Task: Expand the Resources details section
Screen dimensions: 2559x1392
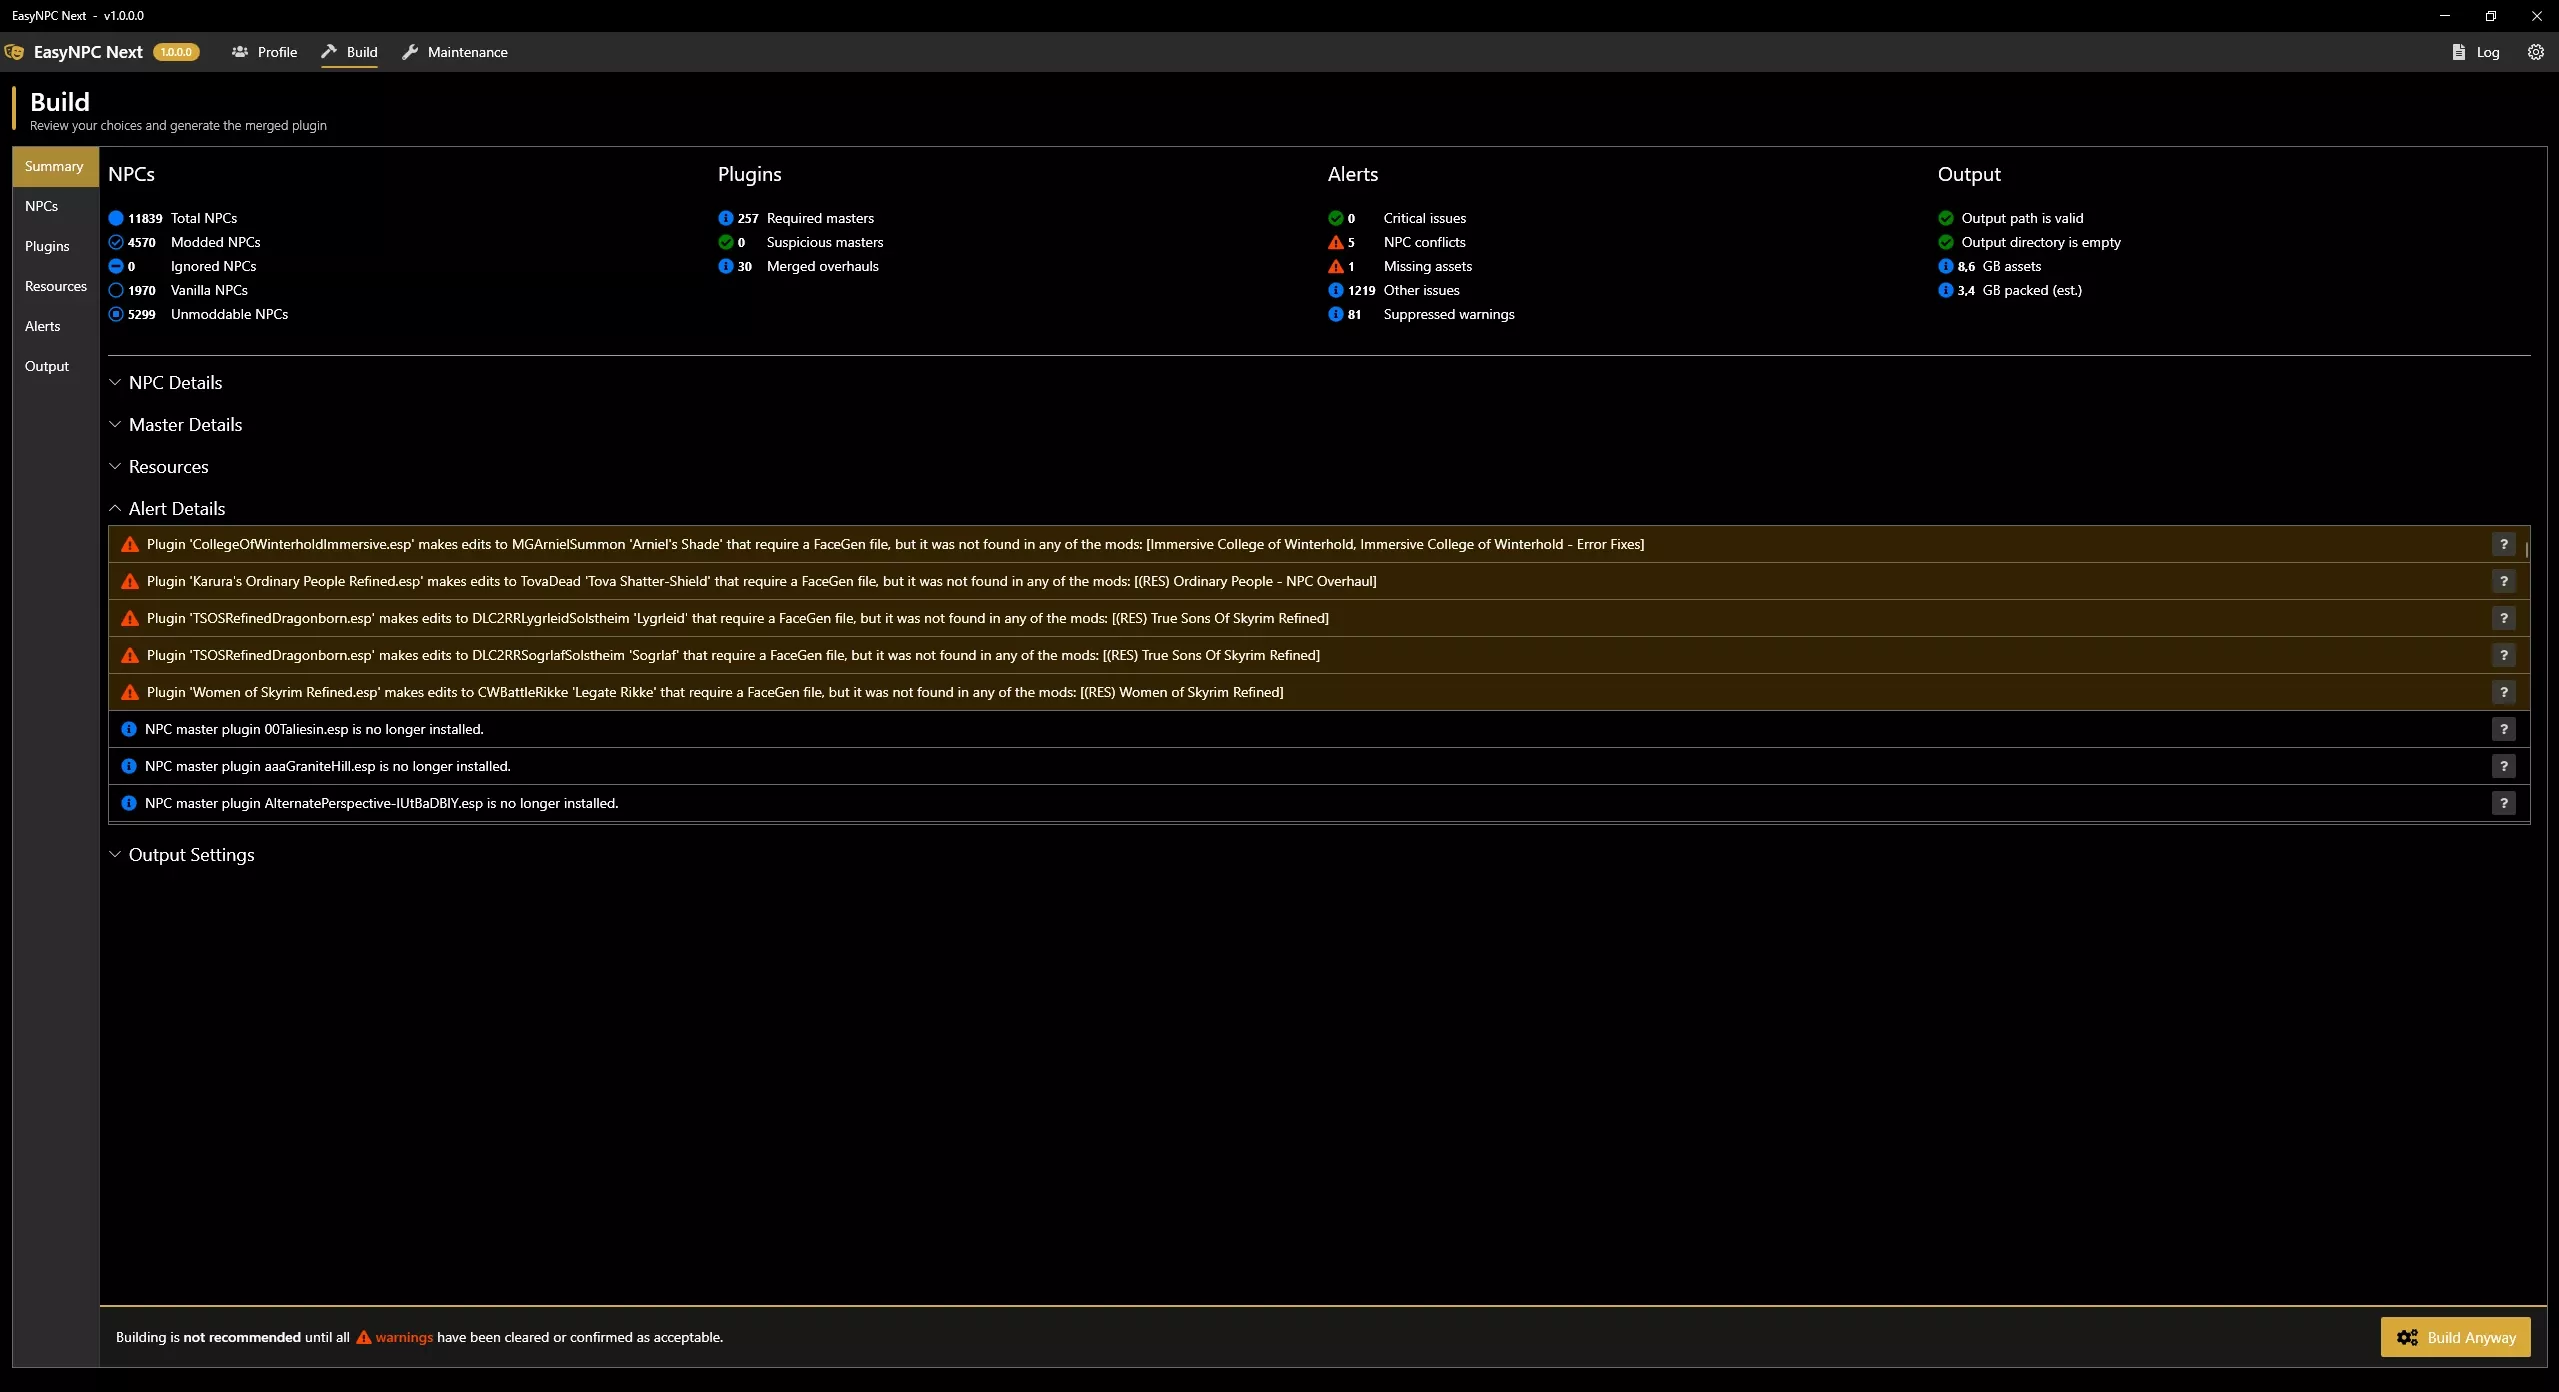Action: (159, 467)
